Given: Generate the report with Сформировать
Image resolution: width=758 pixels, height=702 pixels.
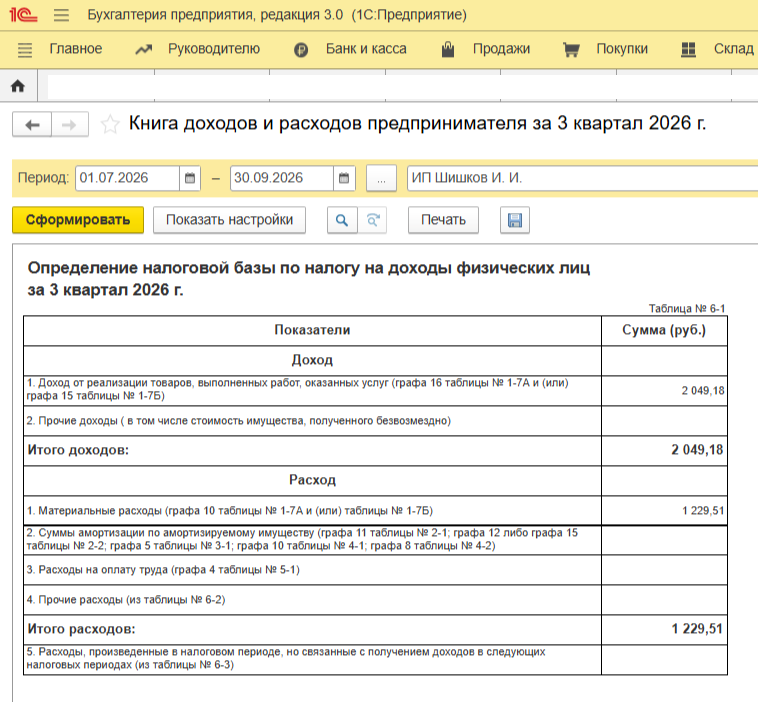Looking at the screenshot, I should (x=78, y=220).
